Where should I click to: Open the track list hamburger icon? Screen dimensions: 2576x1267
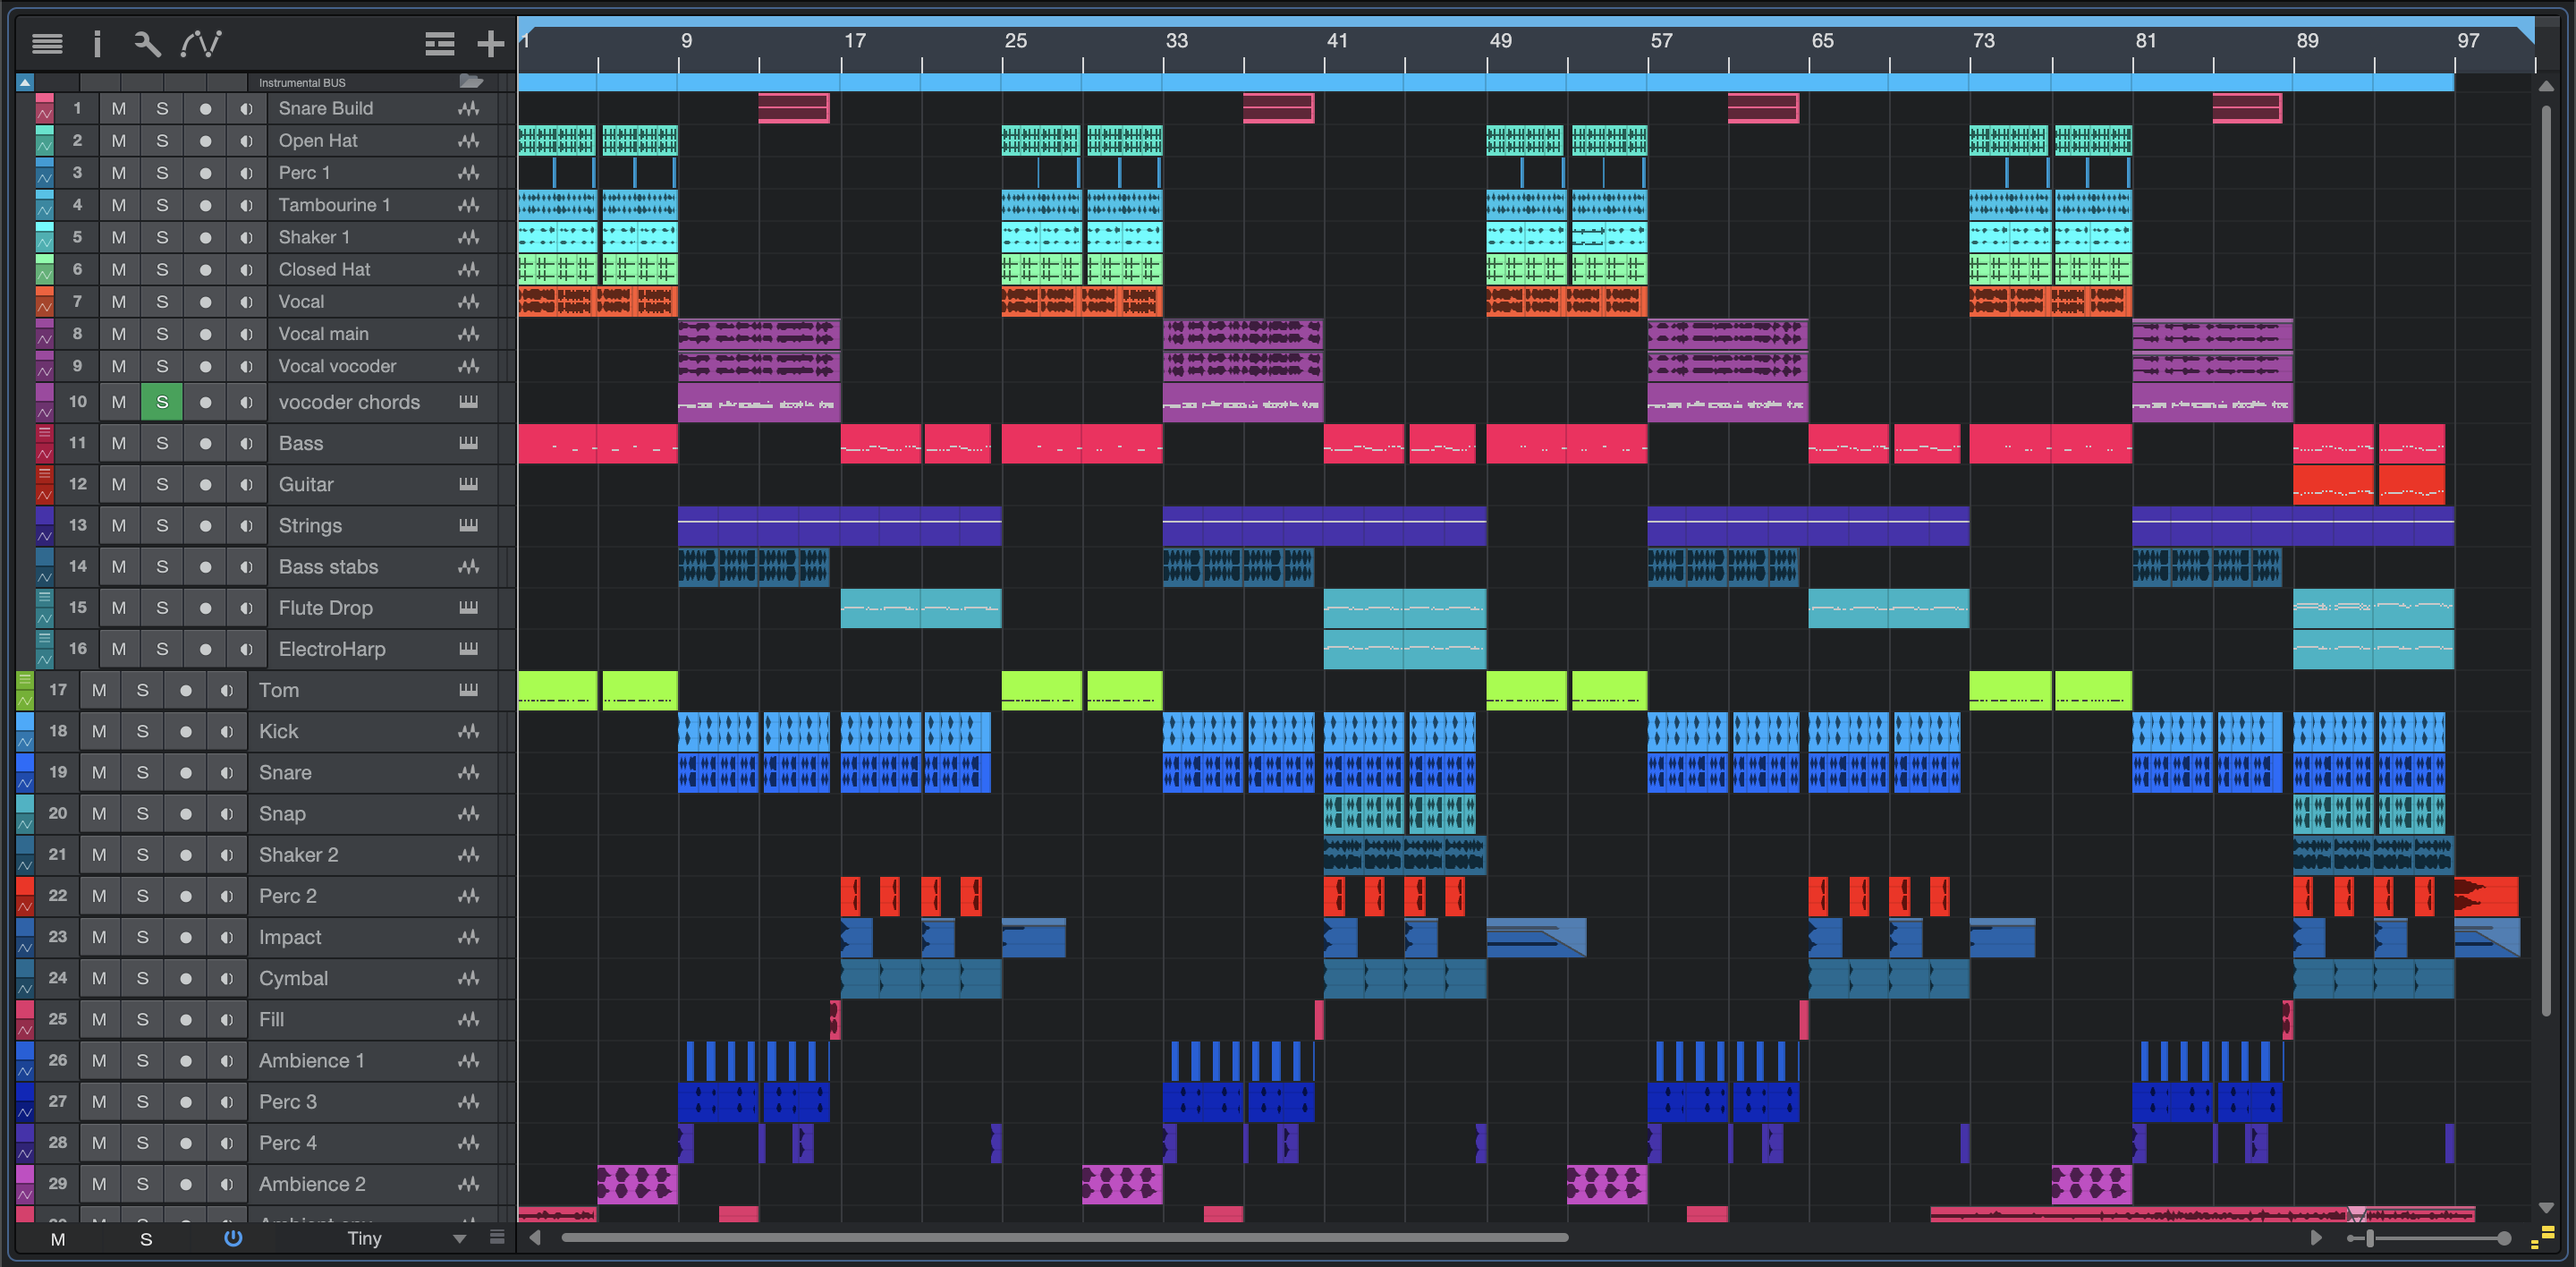47,43
